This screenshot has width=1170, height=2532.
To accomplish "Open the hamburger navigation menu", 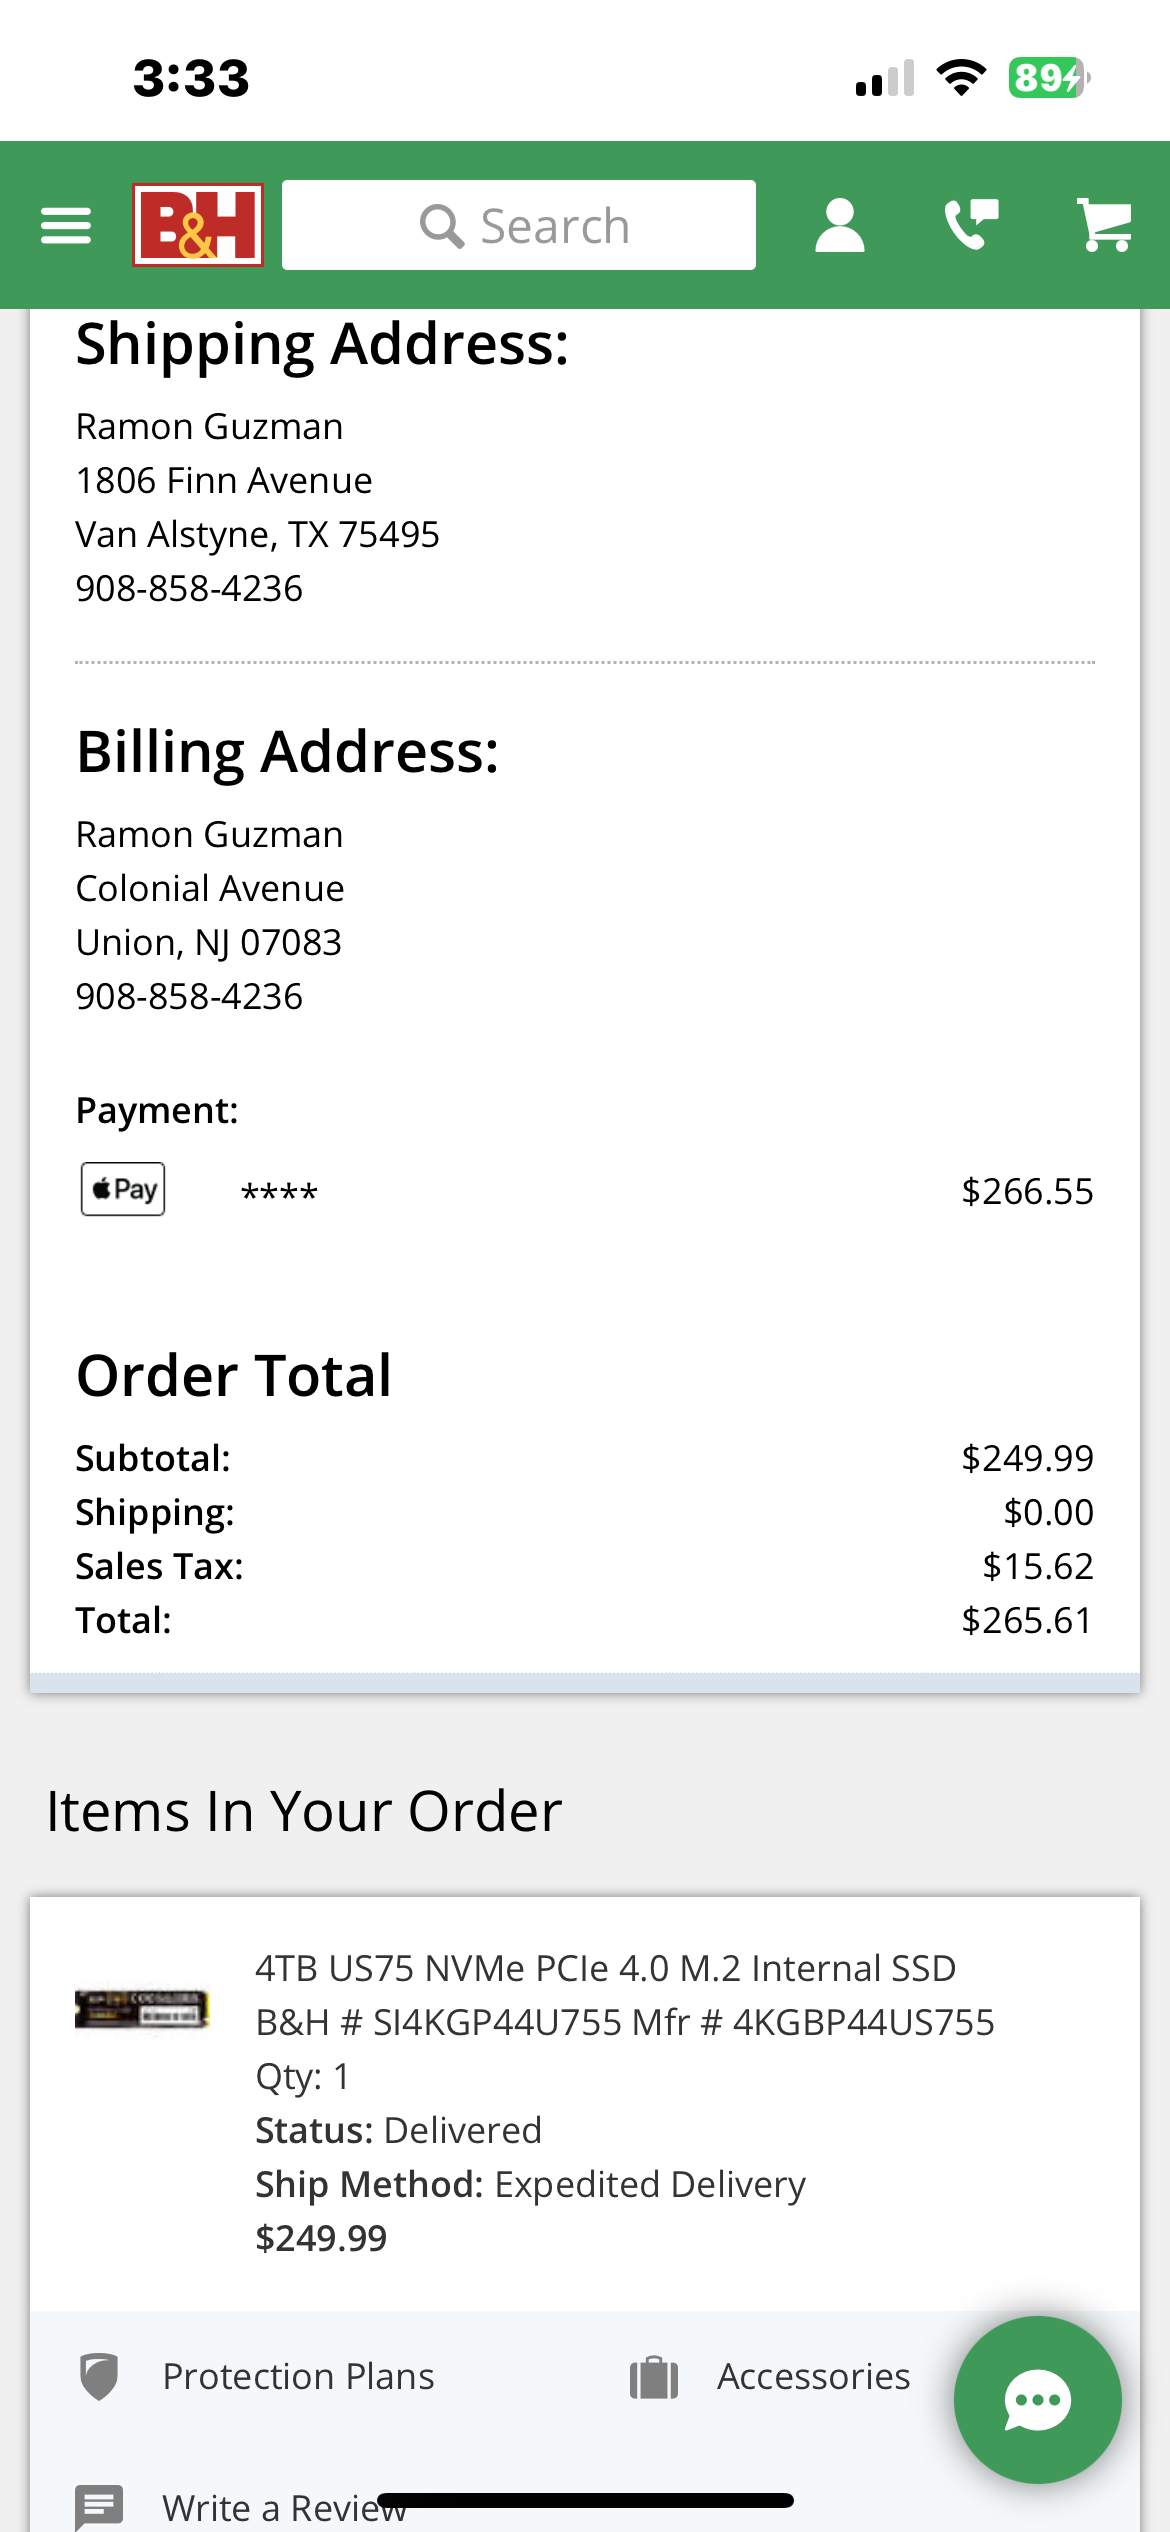I will 66,225.
